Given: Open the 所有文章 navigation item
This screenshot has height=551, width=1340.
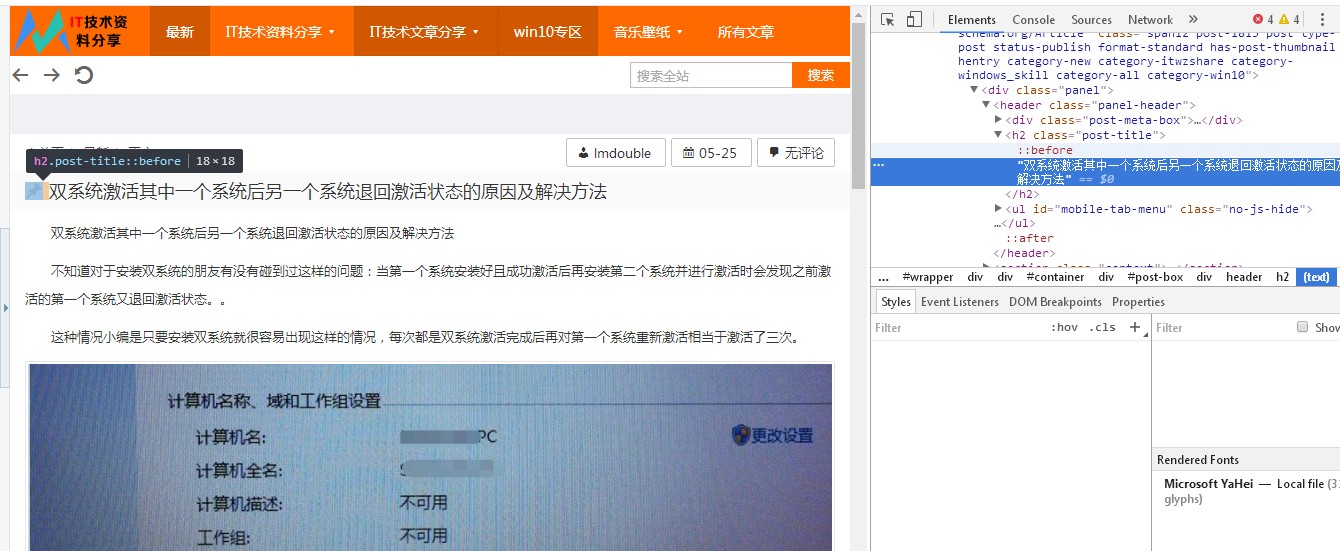Looking at the screenshot, I should 745,31.
